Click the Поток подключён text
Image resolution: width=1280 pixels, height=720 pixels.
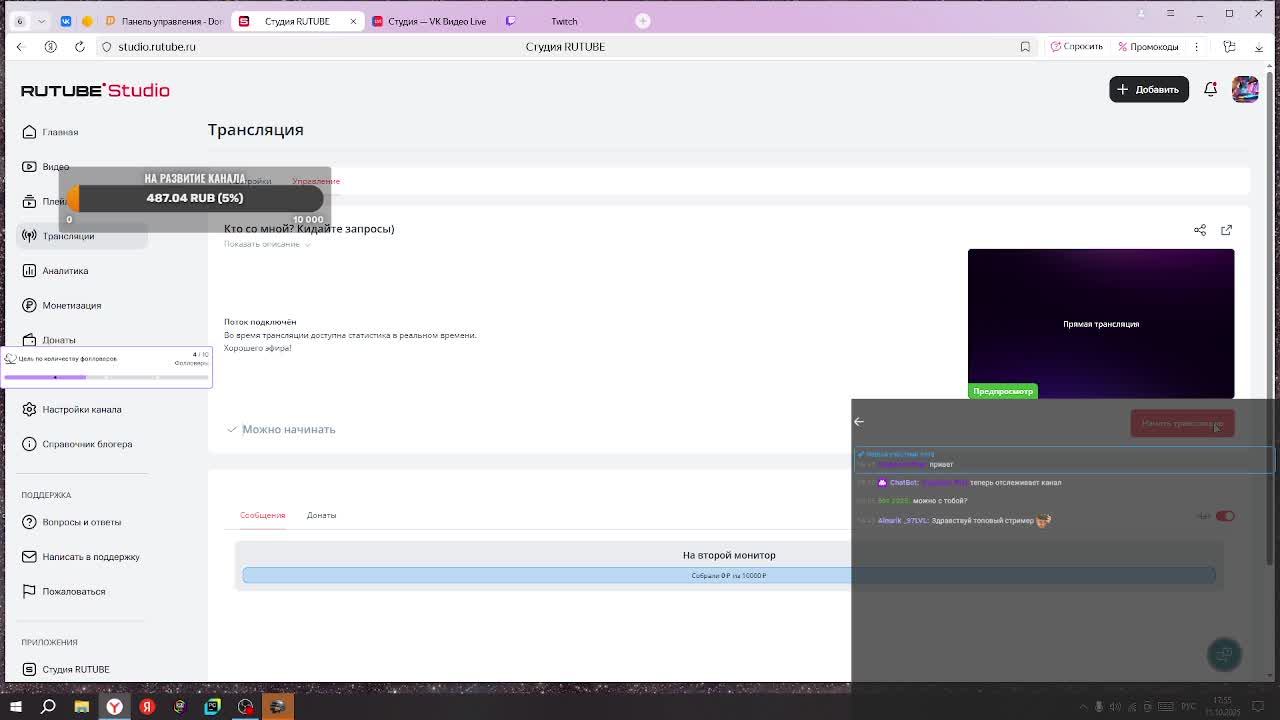260,322
